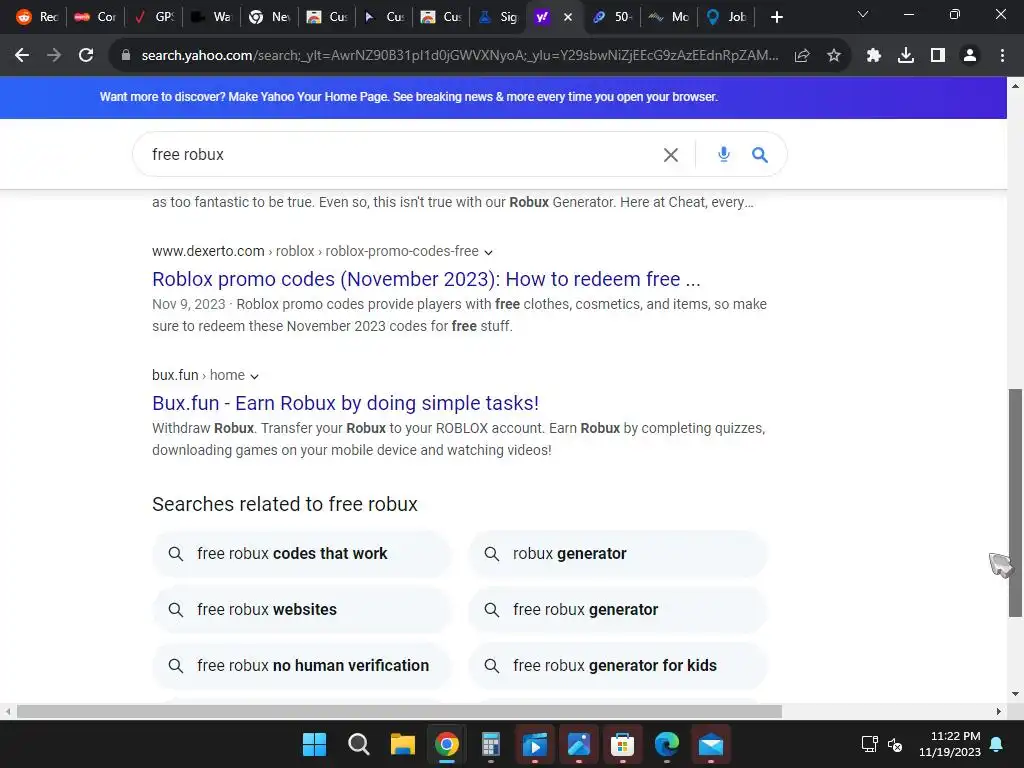Click the address bar URL
The image size is (1024, 768).
pos(460,56)
